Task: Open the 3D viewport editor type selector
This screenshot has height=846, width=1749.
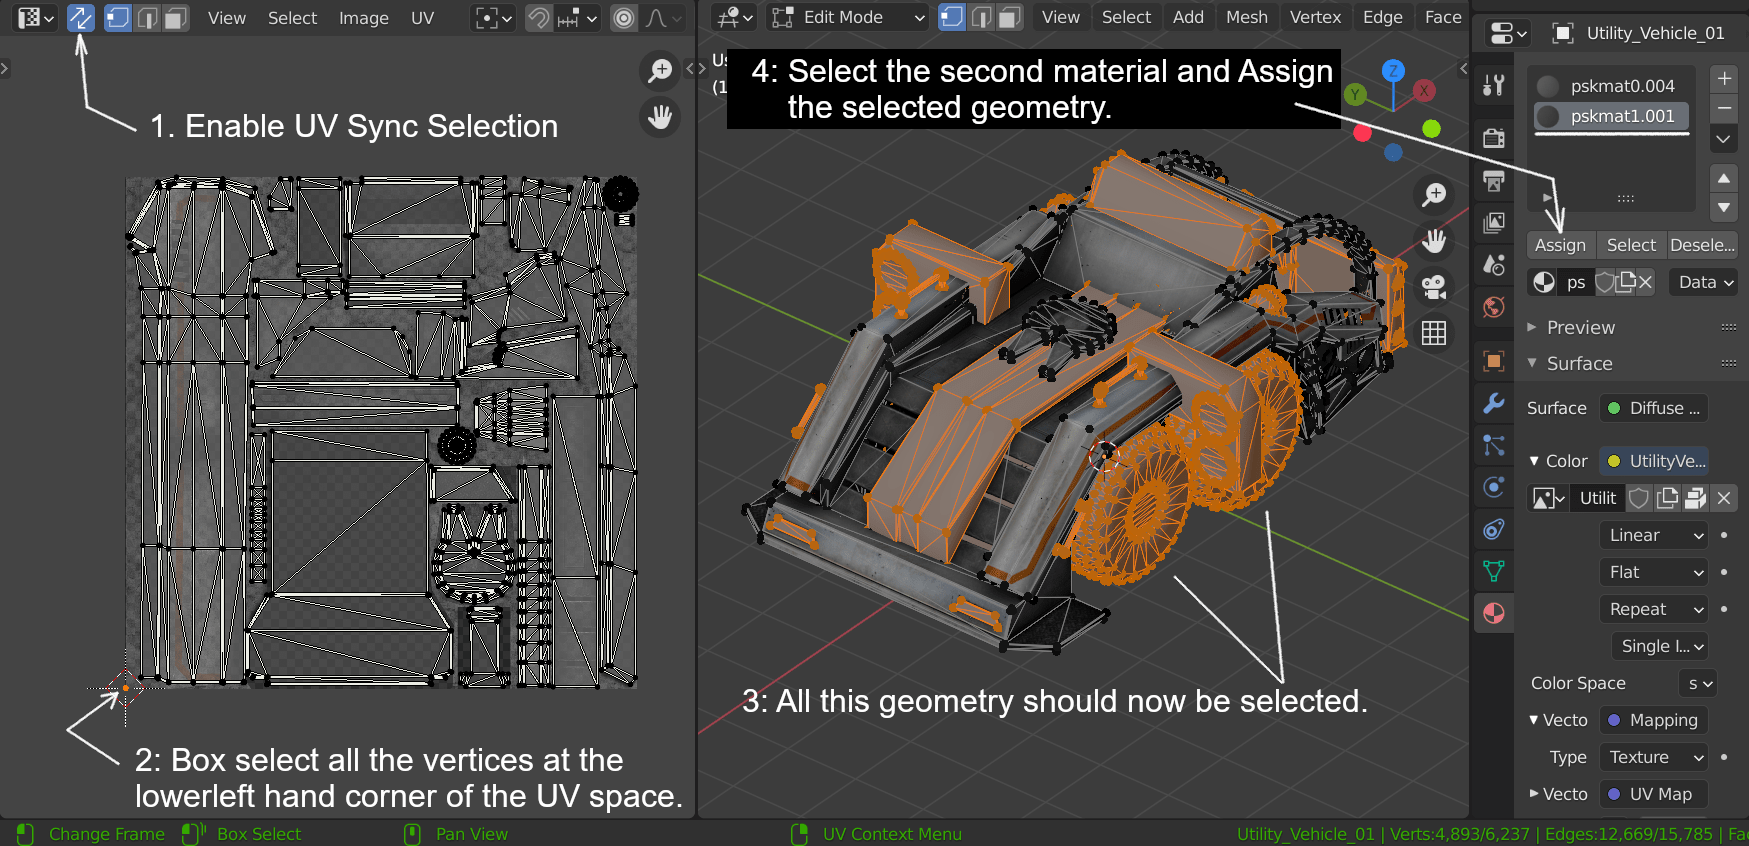Action: point(734,17)
